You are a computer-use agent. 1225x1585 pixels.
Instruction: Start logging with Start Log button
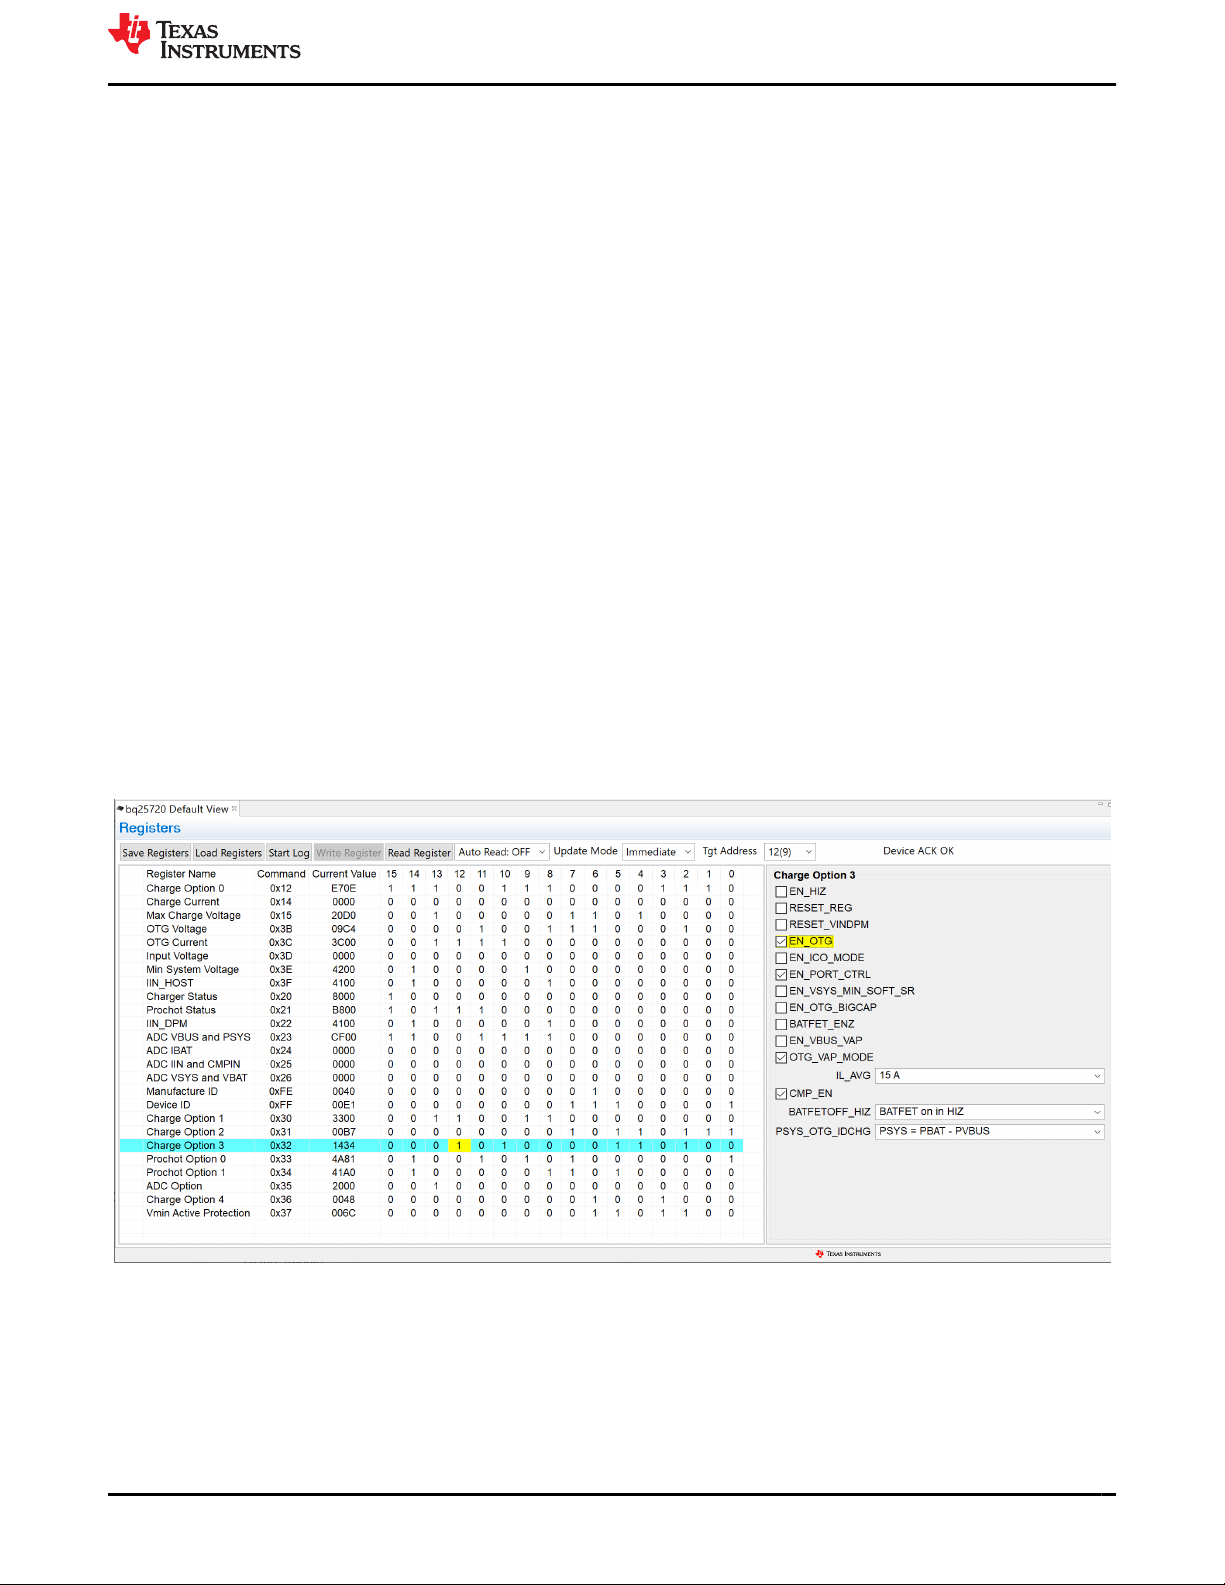[289, 853]
